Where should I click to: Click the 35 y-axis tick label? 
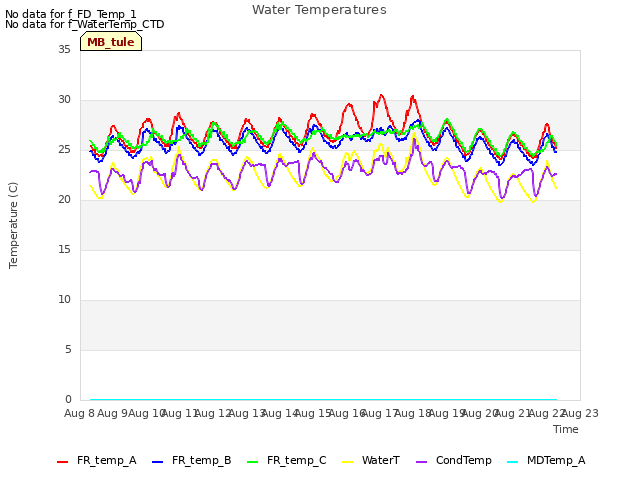coord(64,49)
